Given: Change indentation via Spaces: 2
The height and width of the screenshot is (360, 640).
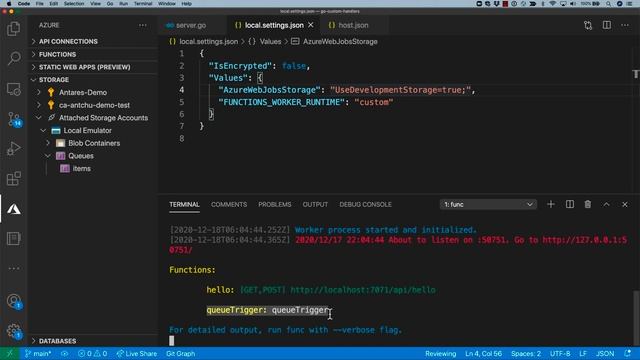Looking at the screenshot, I should [526, 353].
